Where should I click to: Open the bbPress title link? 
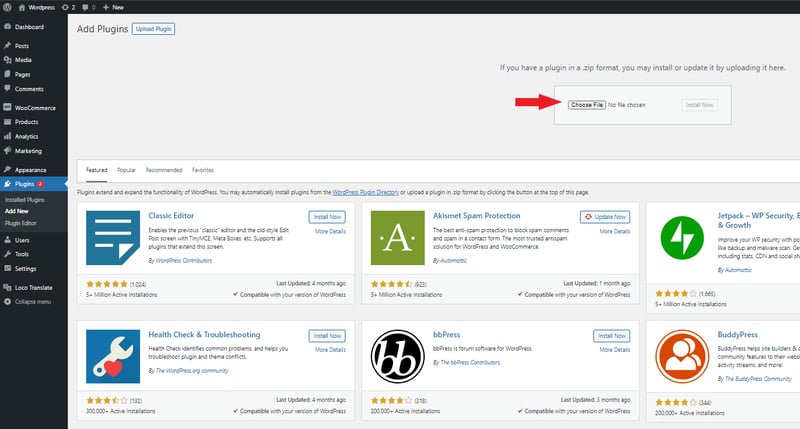coord(446,335)
